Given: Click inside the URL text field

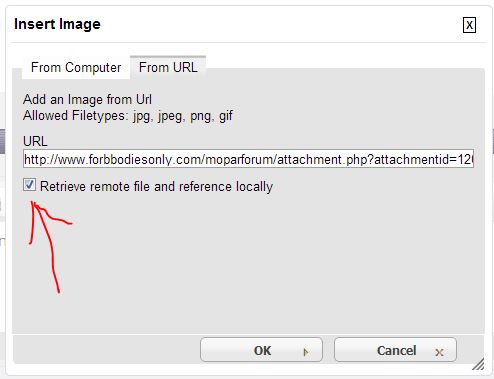Looking at the screenshot, I should [248, 159].
